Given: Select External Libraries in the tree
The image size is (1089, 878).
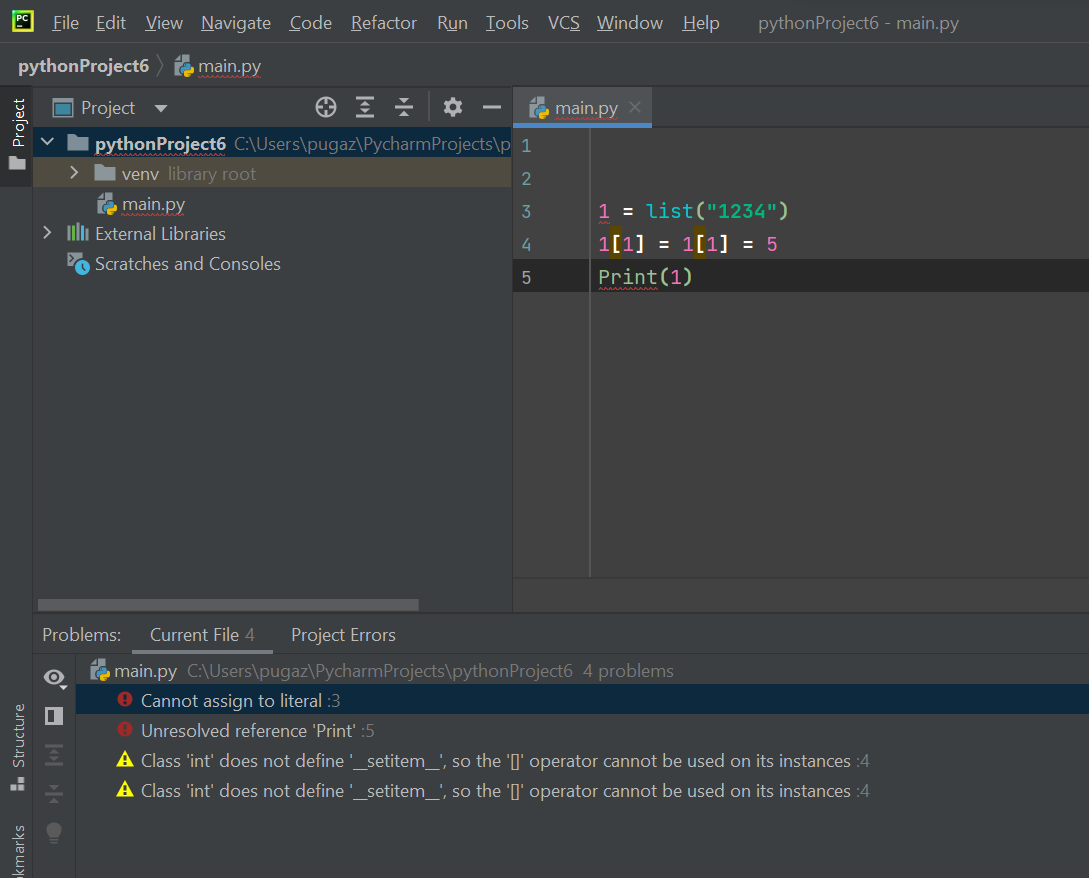Looking at the screenshot, I should click(x=160, y=234).
